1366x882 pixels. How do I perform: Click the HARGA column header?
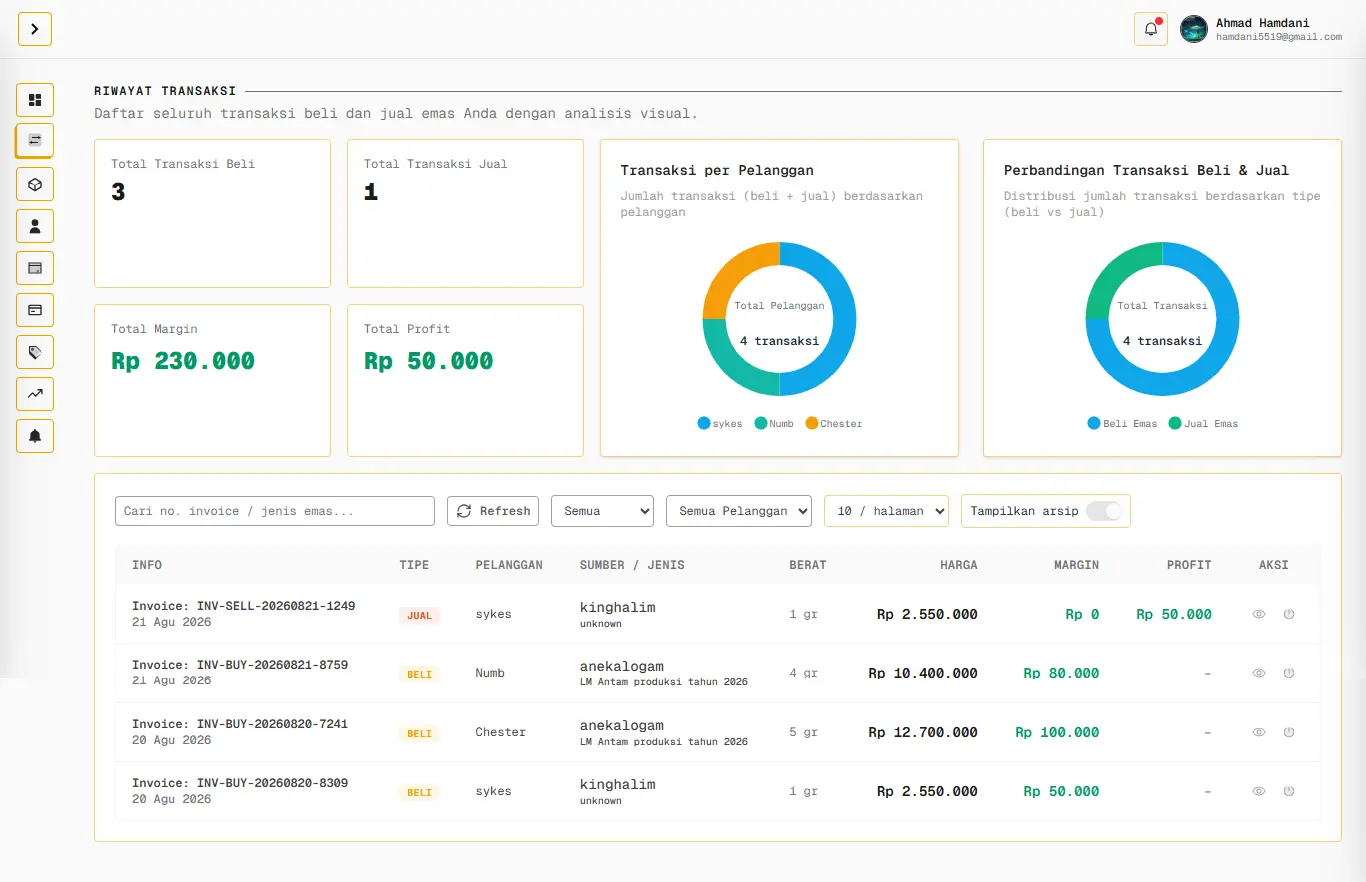[958, 565]
